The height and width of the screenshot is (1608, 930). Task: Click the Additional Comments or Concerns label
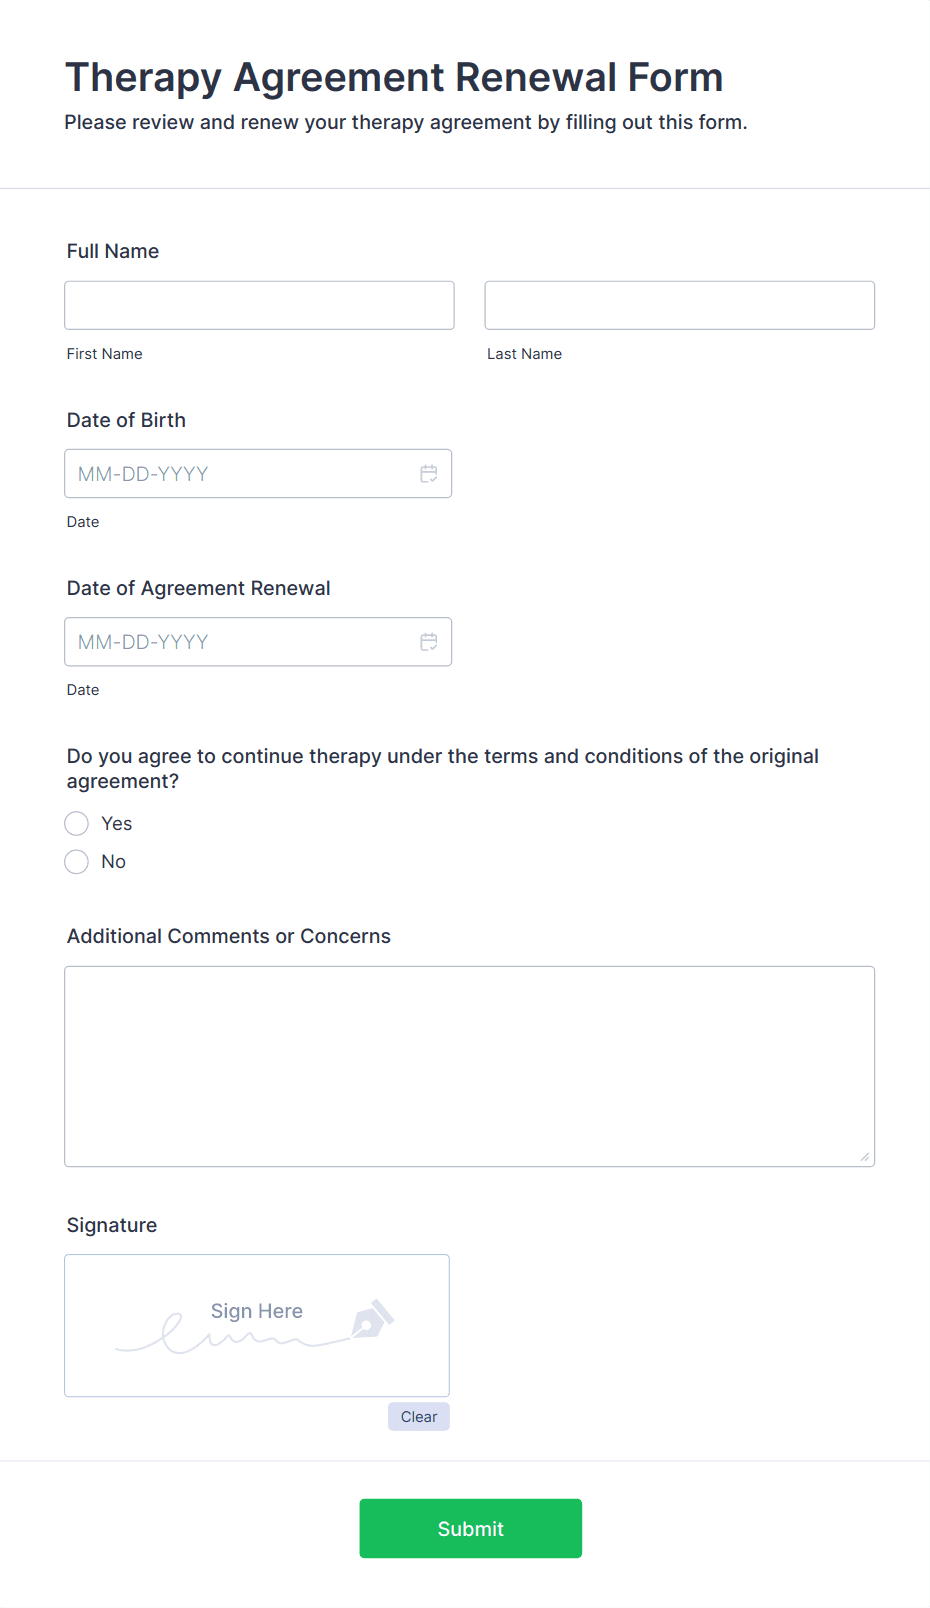pyautogui.click(x=228, y=936)
